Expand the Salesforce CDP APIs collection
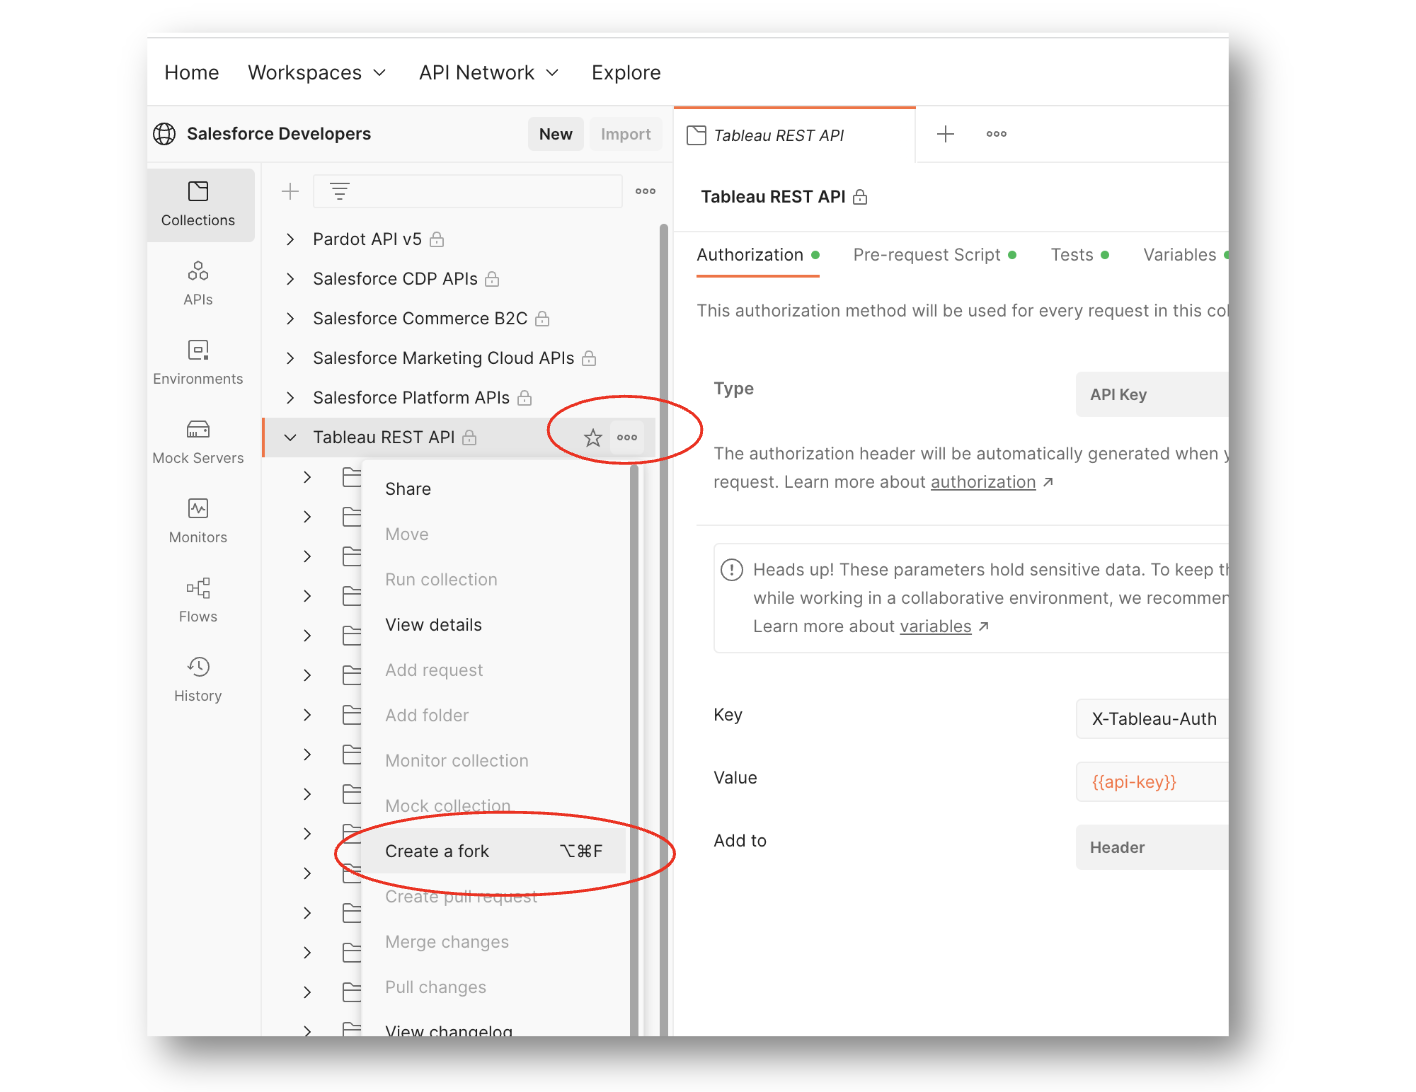 (x=290, y=279)
